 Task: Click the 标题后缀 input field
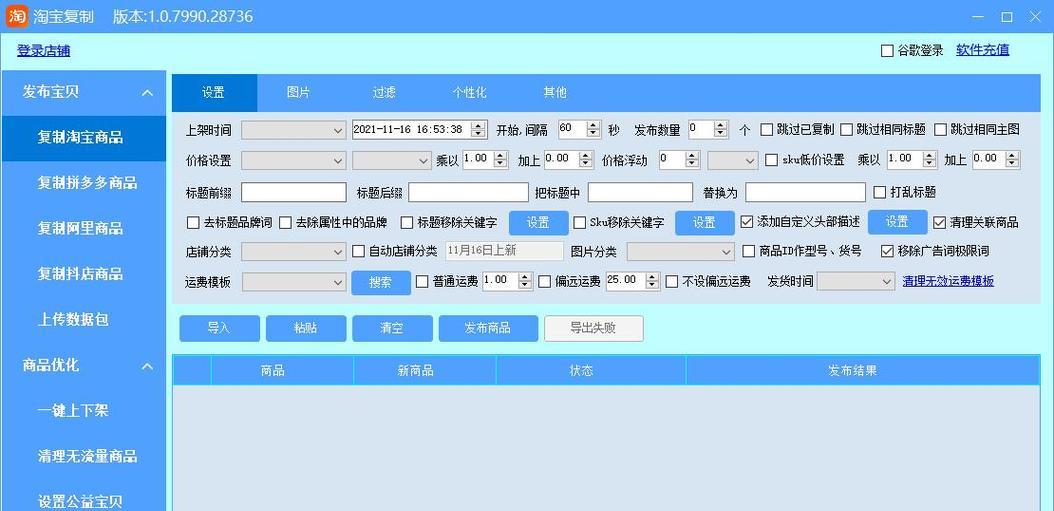[x=469, y=192]
